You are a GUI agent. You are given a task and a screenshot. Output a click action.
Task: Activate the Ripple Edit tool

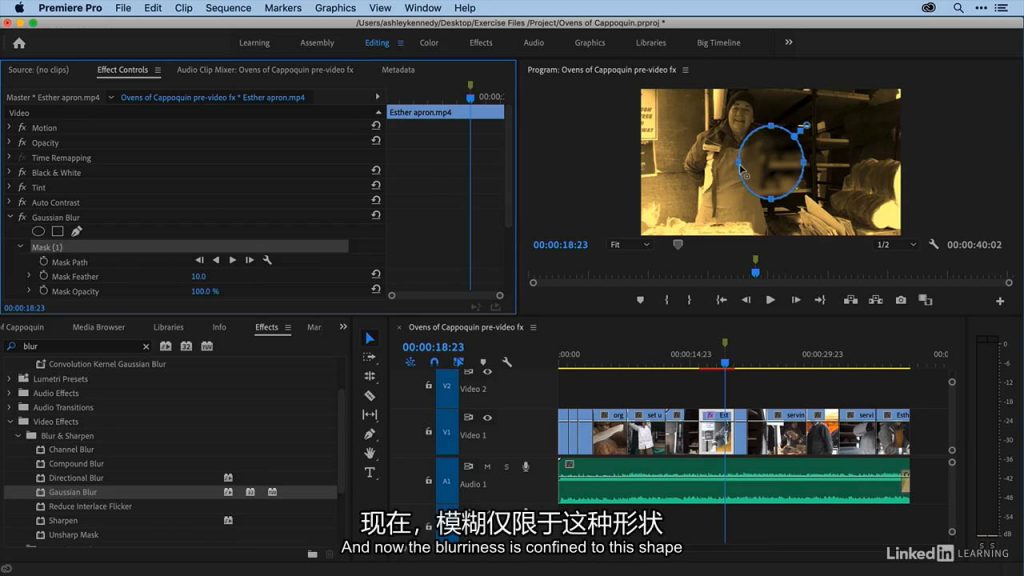pos(370,376)
